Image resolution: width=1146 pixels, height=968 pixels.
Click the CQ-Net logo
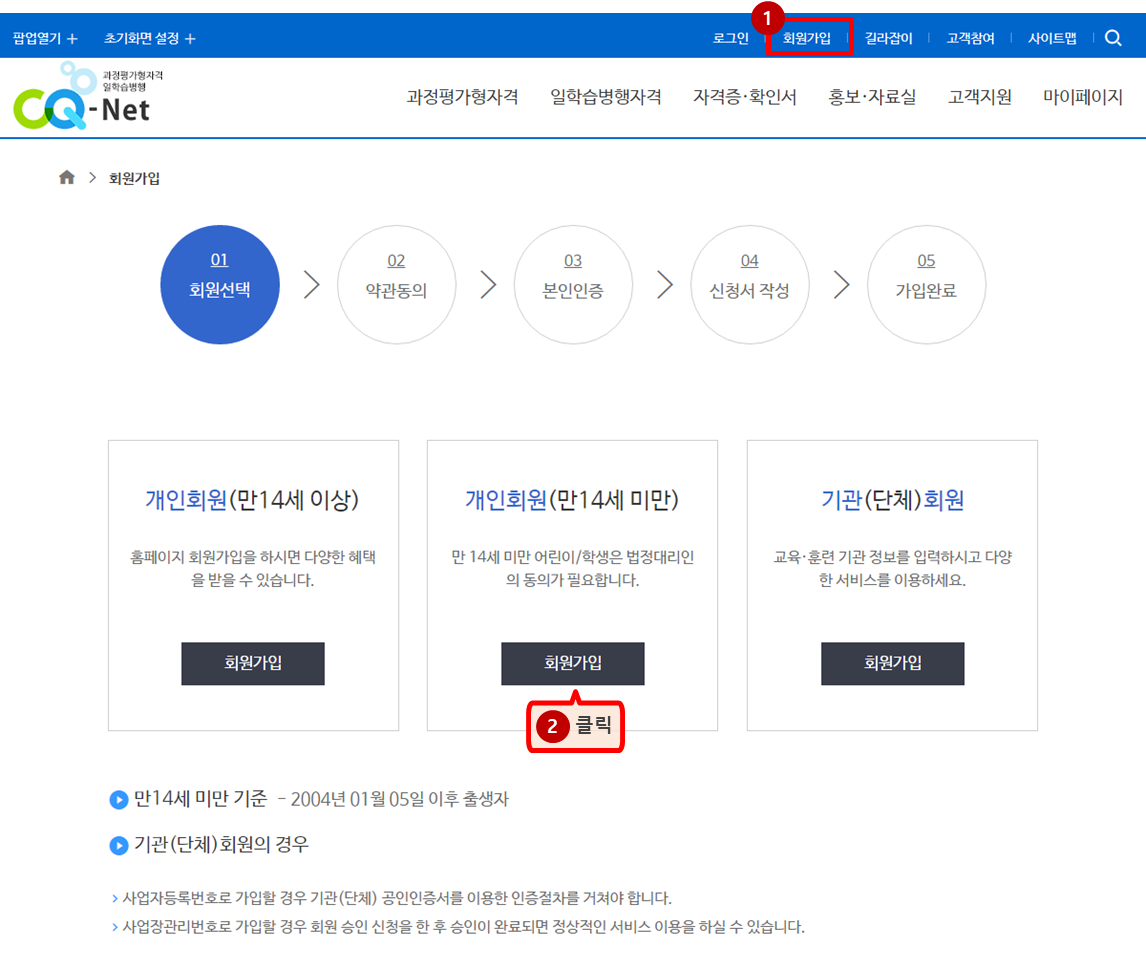(x=88, y=97)
